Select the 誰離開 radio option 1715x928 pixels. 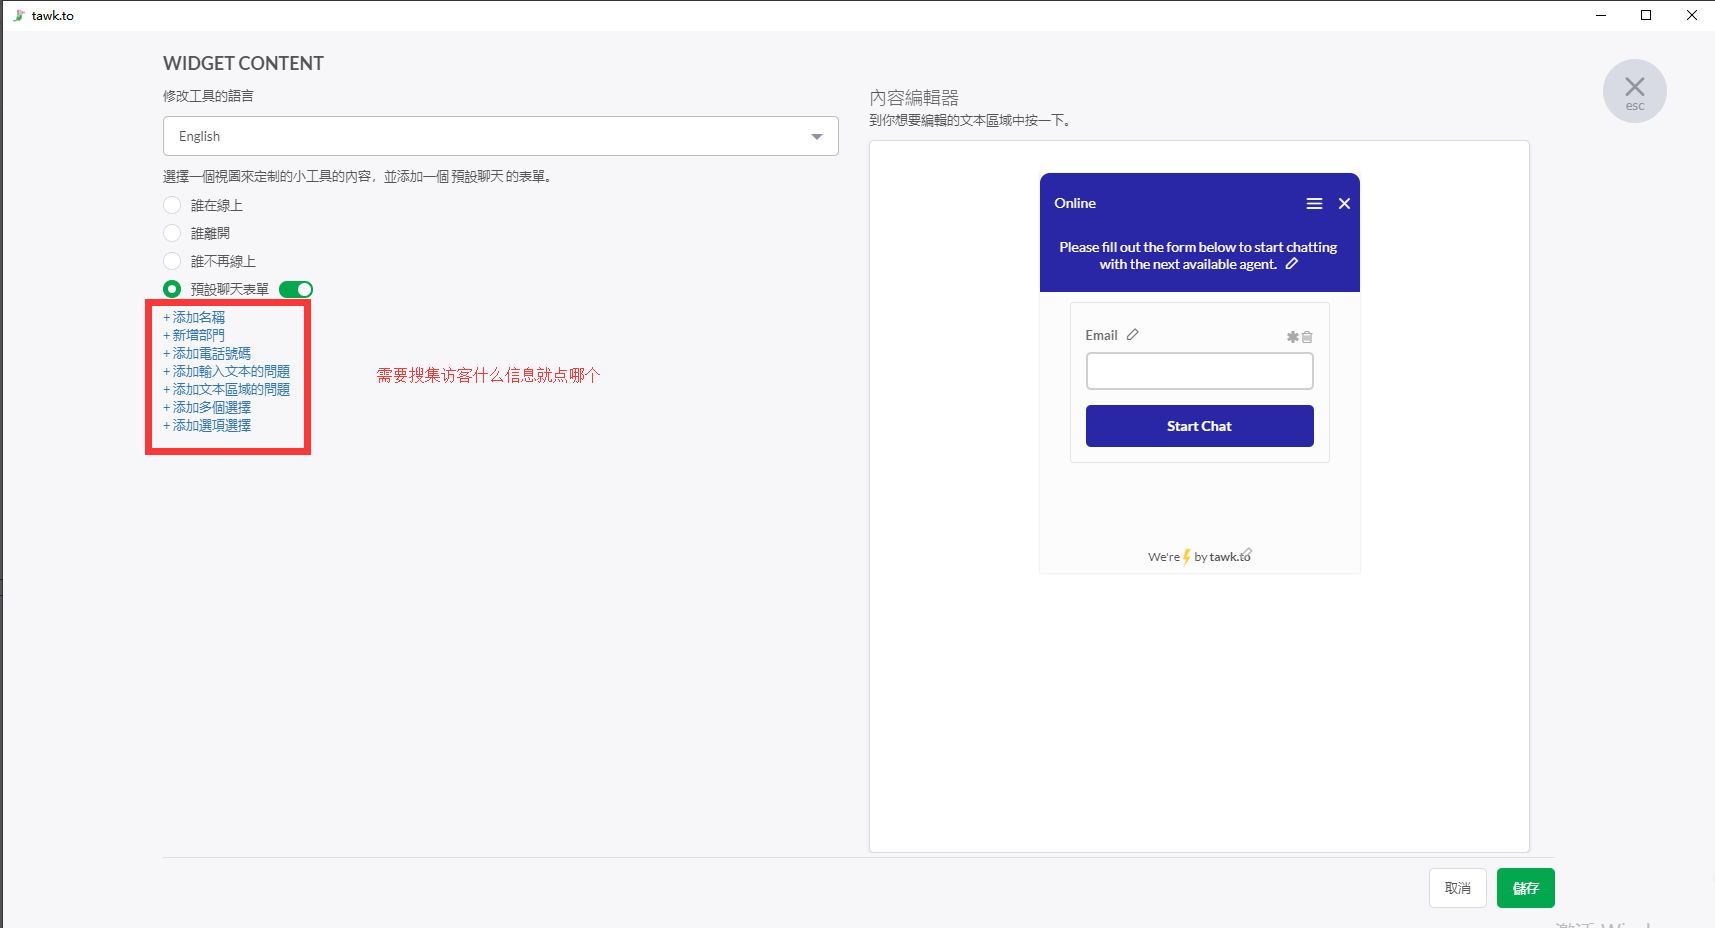(x=172, y=233)
